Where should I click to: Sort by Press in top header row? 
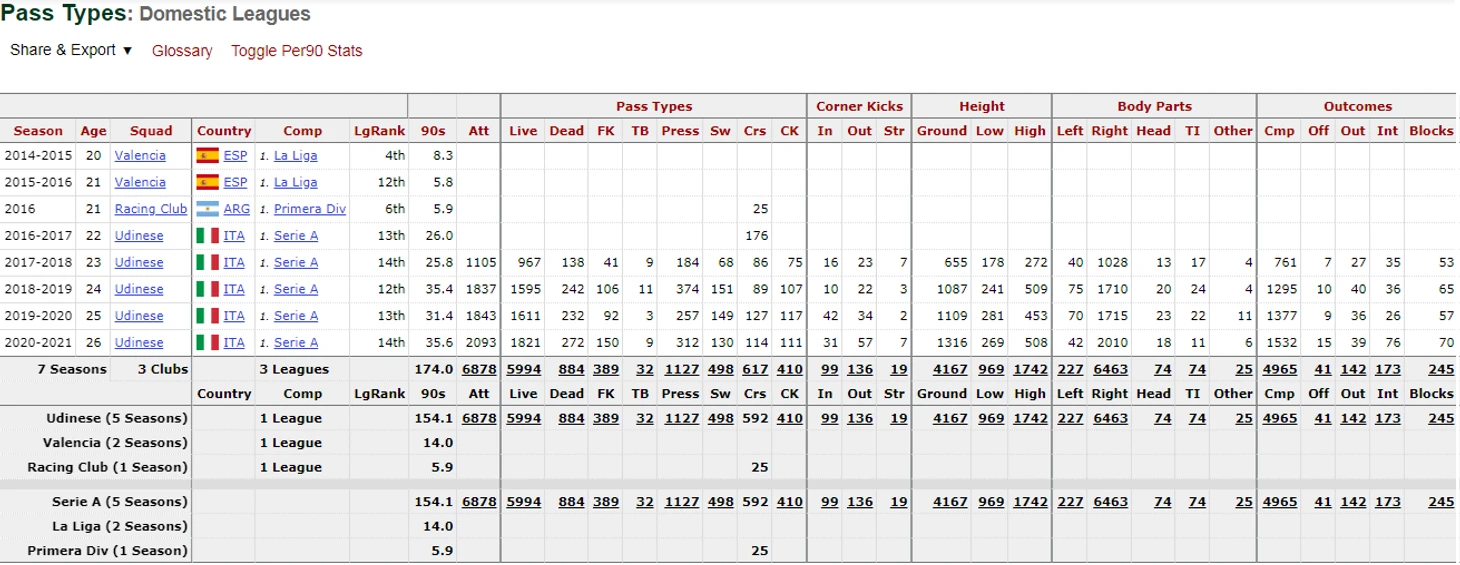coord(680,131)
